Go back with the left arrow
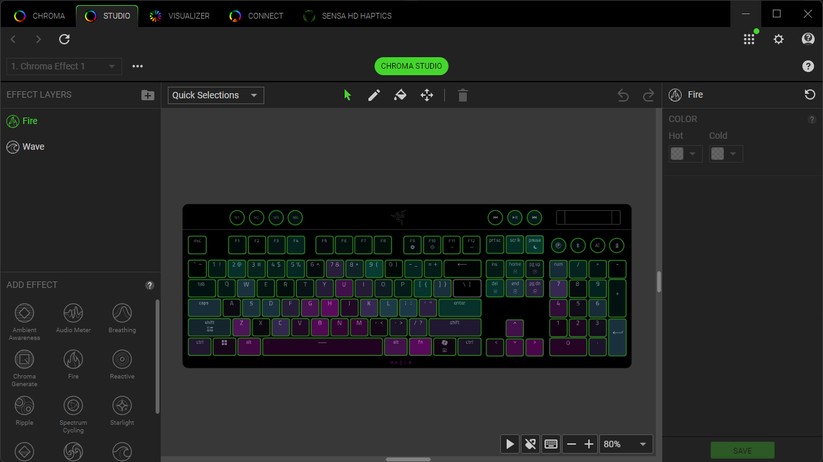The height and width of the screenshot is (462, 823). point(13,39)
